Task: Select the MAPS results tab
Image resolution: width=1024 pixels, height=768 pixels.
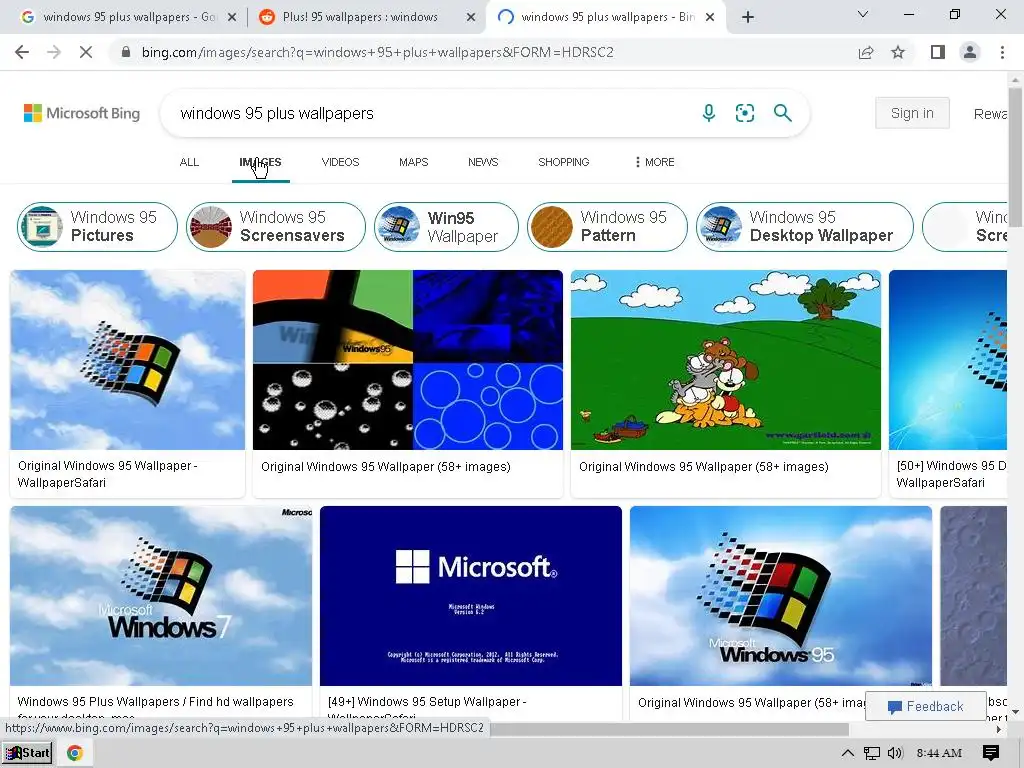Action: (413, 162)
